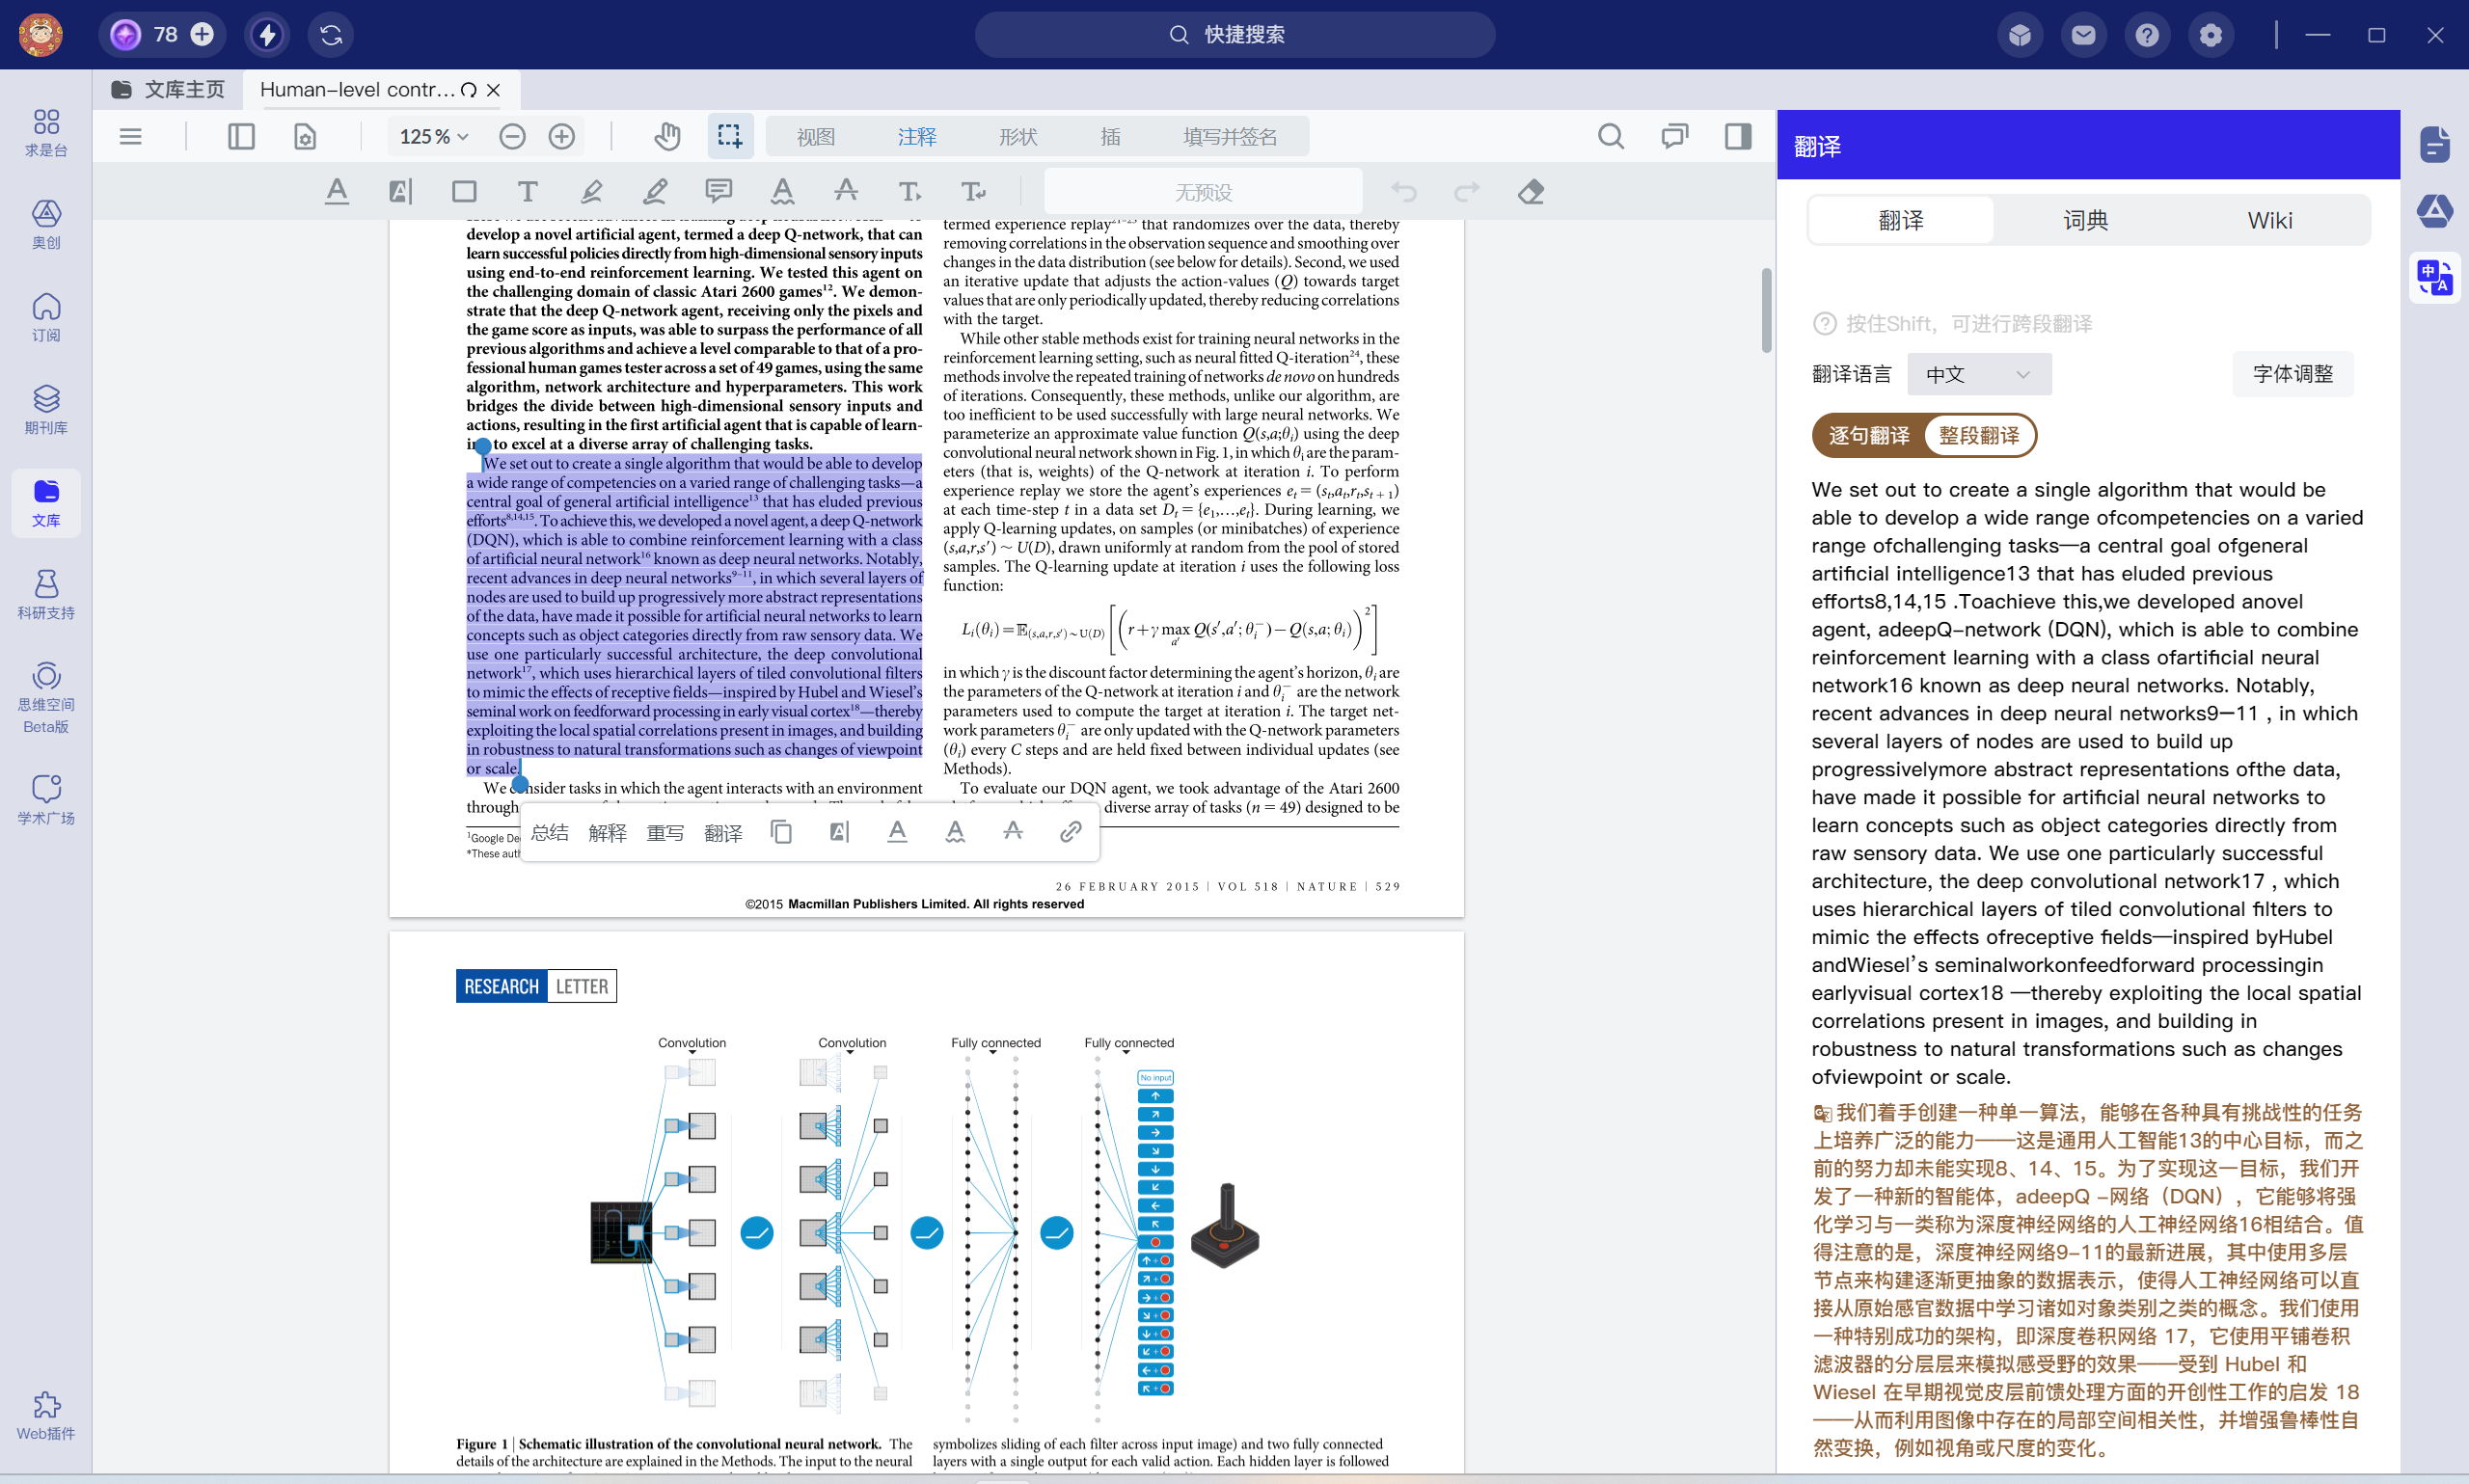The image size is (2469, 1484).
Task: Copy selected text from popup toolbar
Action: click(x=781, y=832)
